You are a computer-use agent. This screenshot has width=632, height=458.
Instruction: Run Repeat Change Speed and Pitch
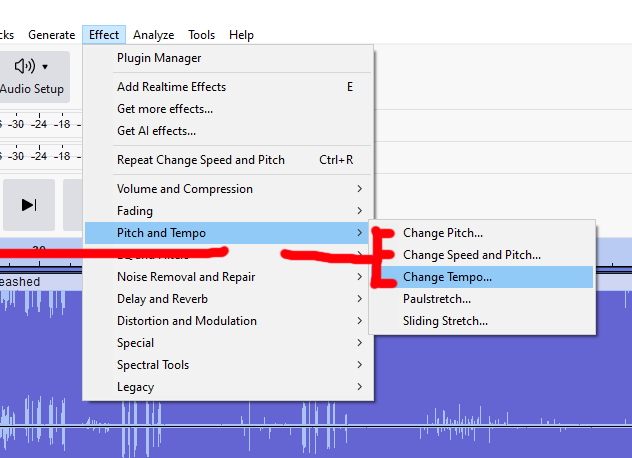tap(201, 160)
